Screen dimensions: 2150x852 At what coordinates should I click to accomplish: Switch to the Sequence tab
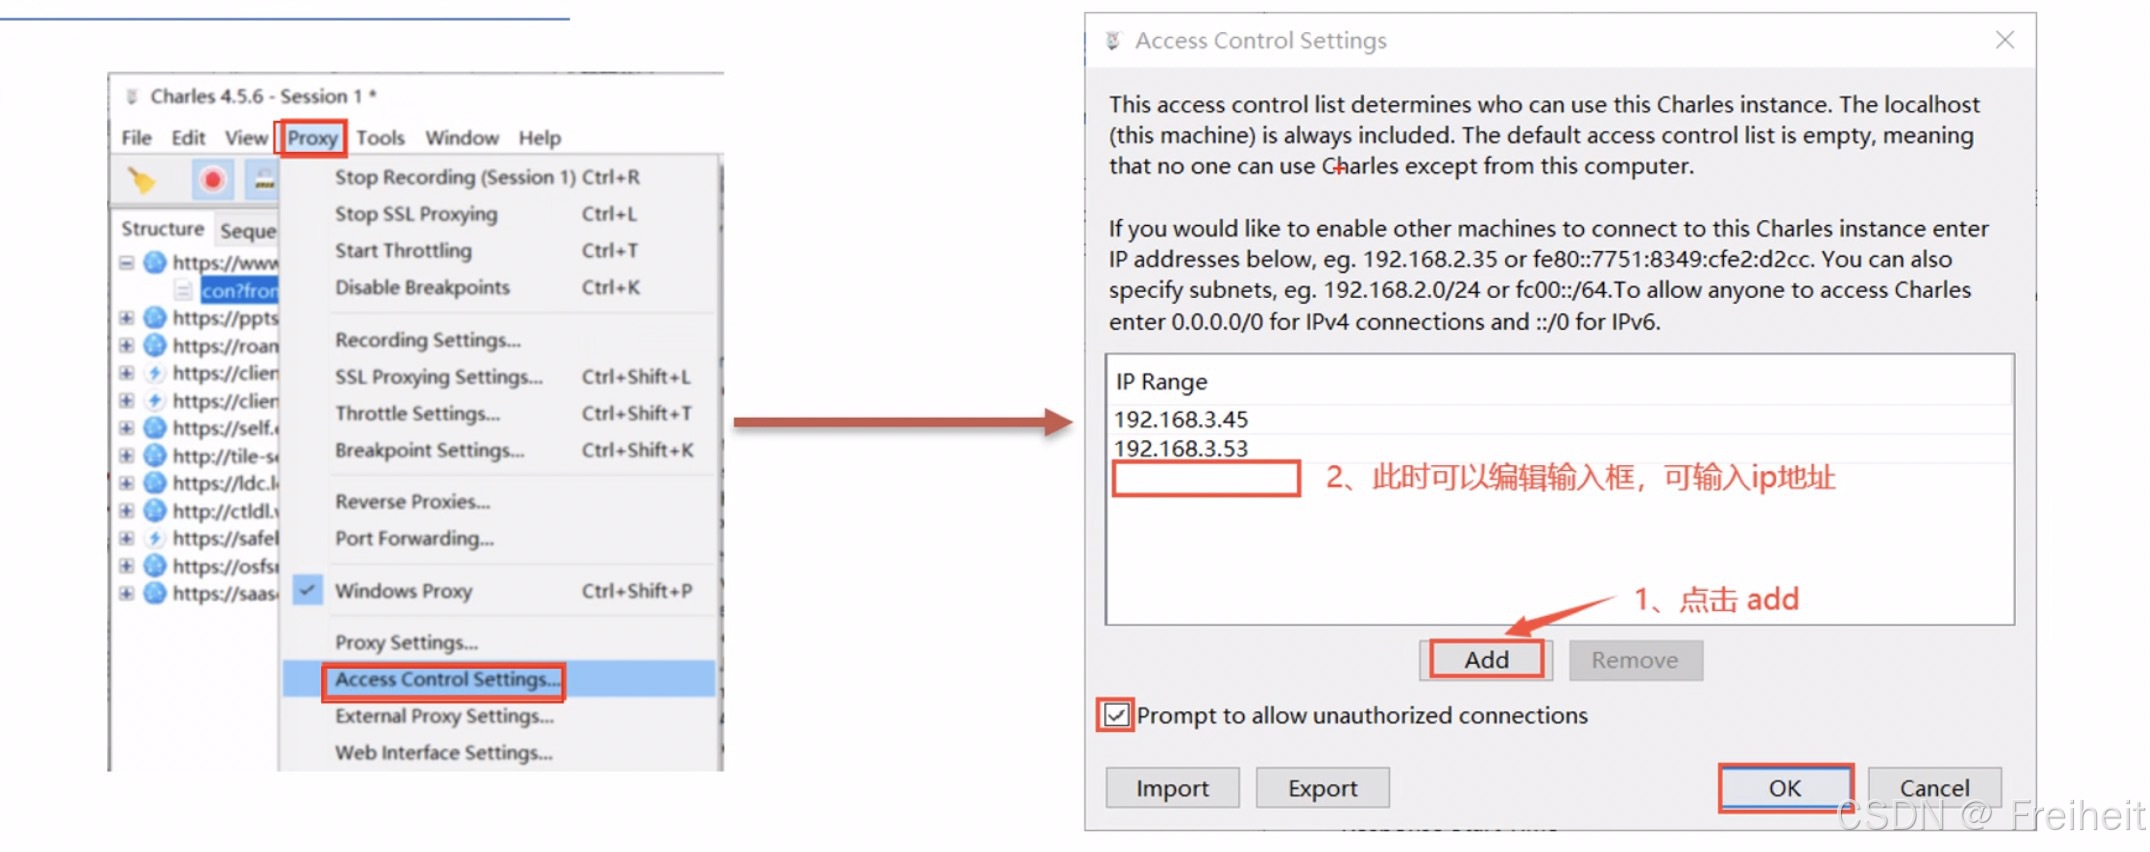point(248,231)
